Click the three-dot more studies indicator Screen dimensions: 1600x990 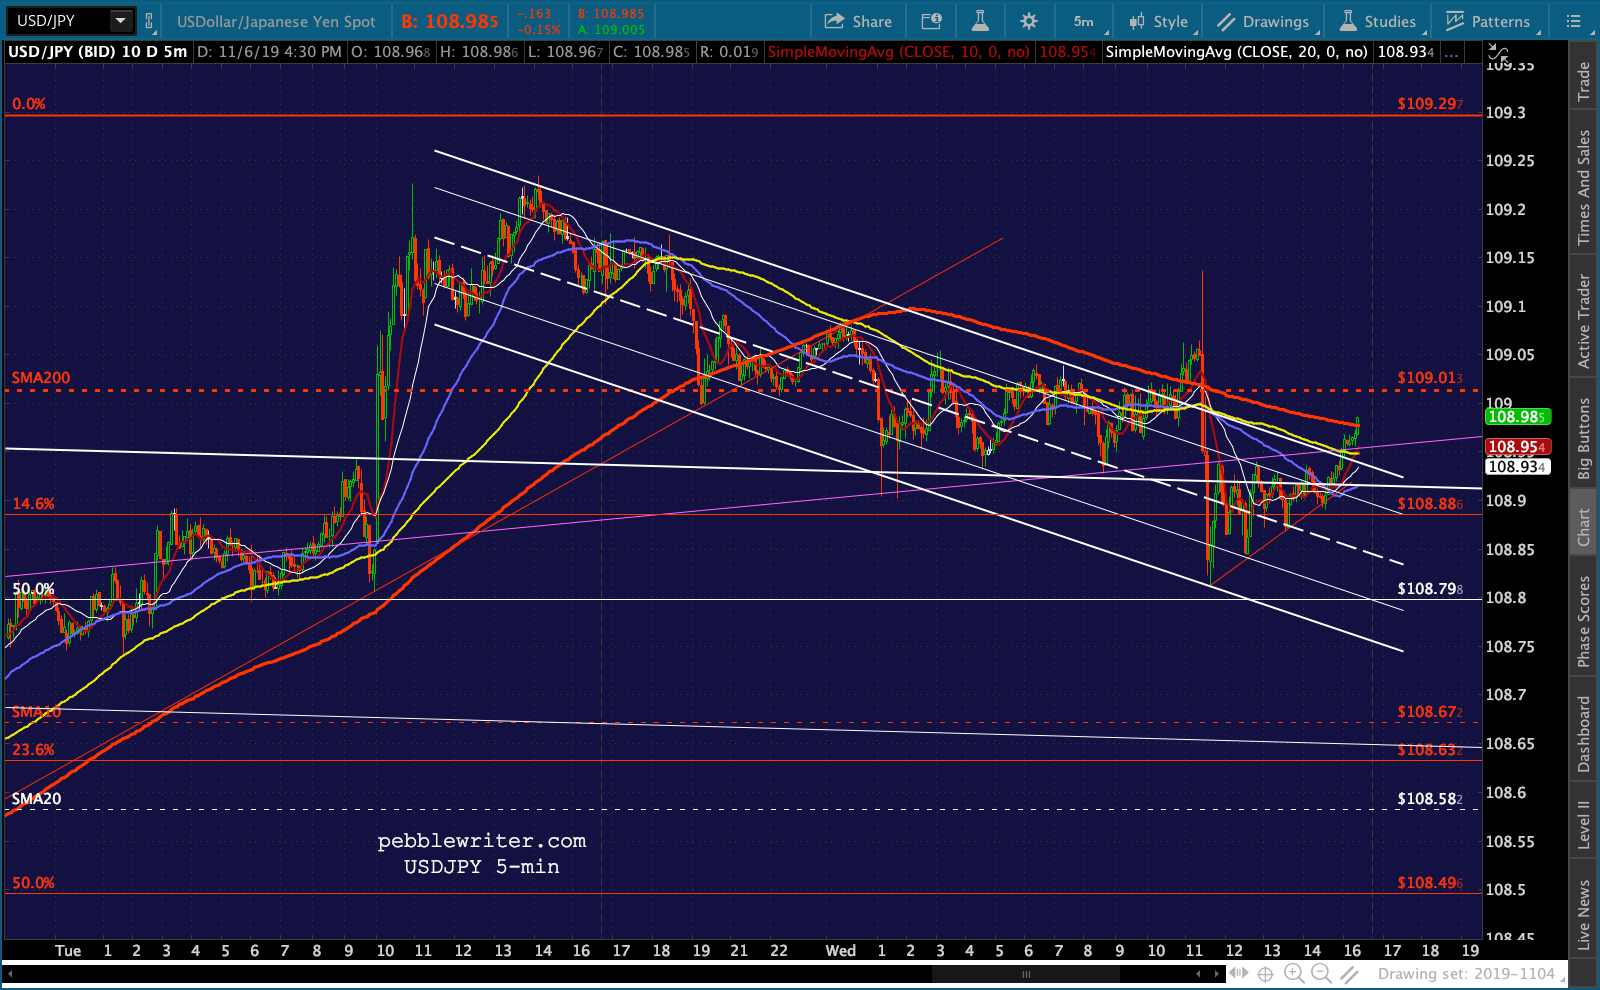(1453, 52)
